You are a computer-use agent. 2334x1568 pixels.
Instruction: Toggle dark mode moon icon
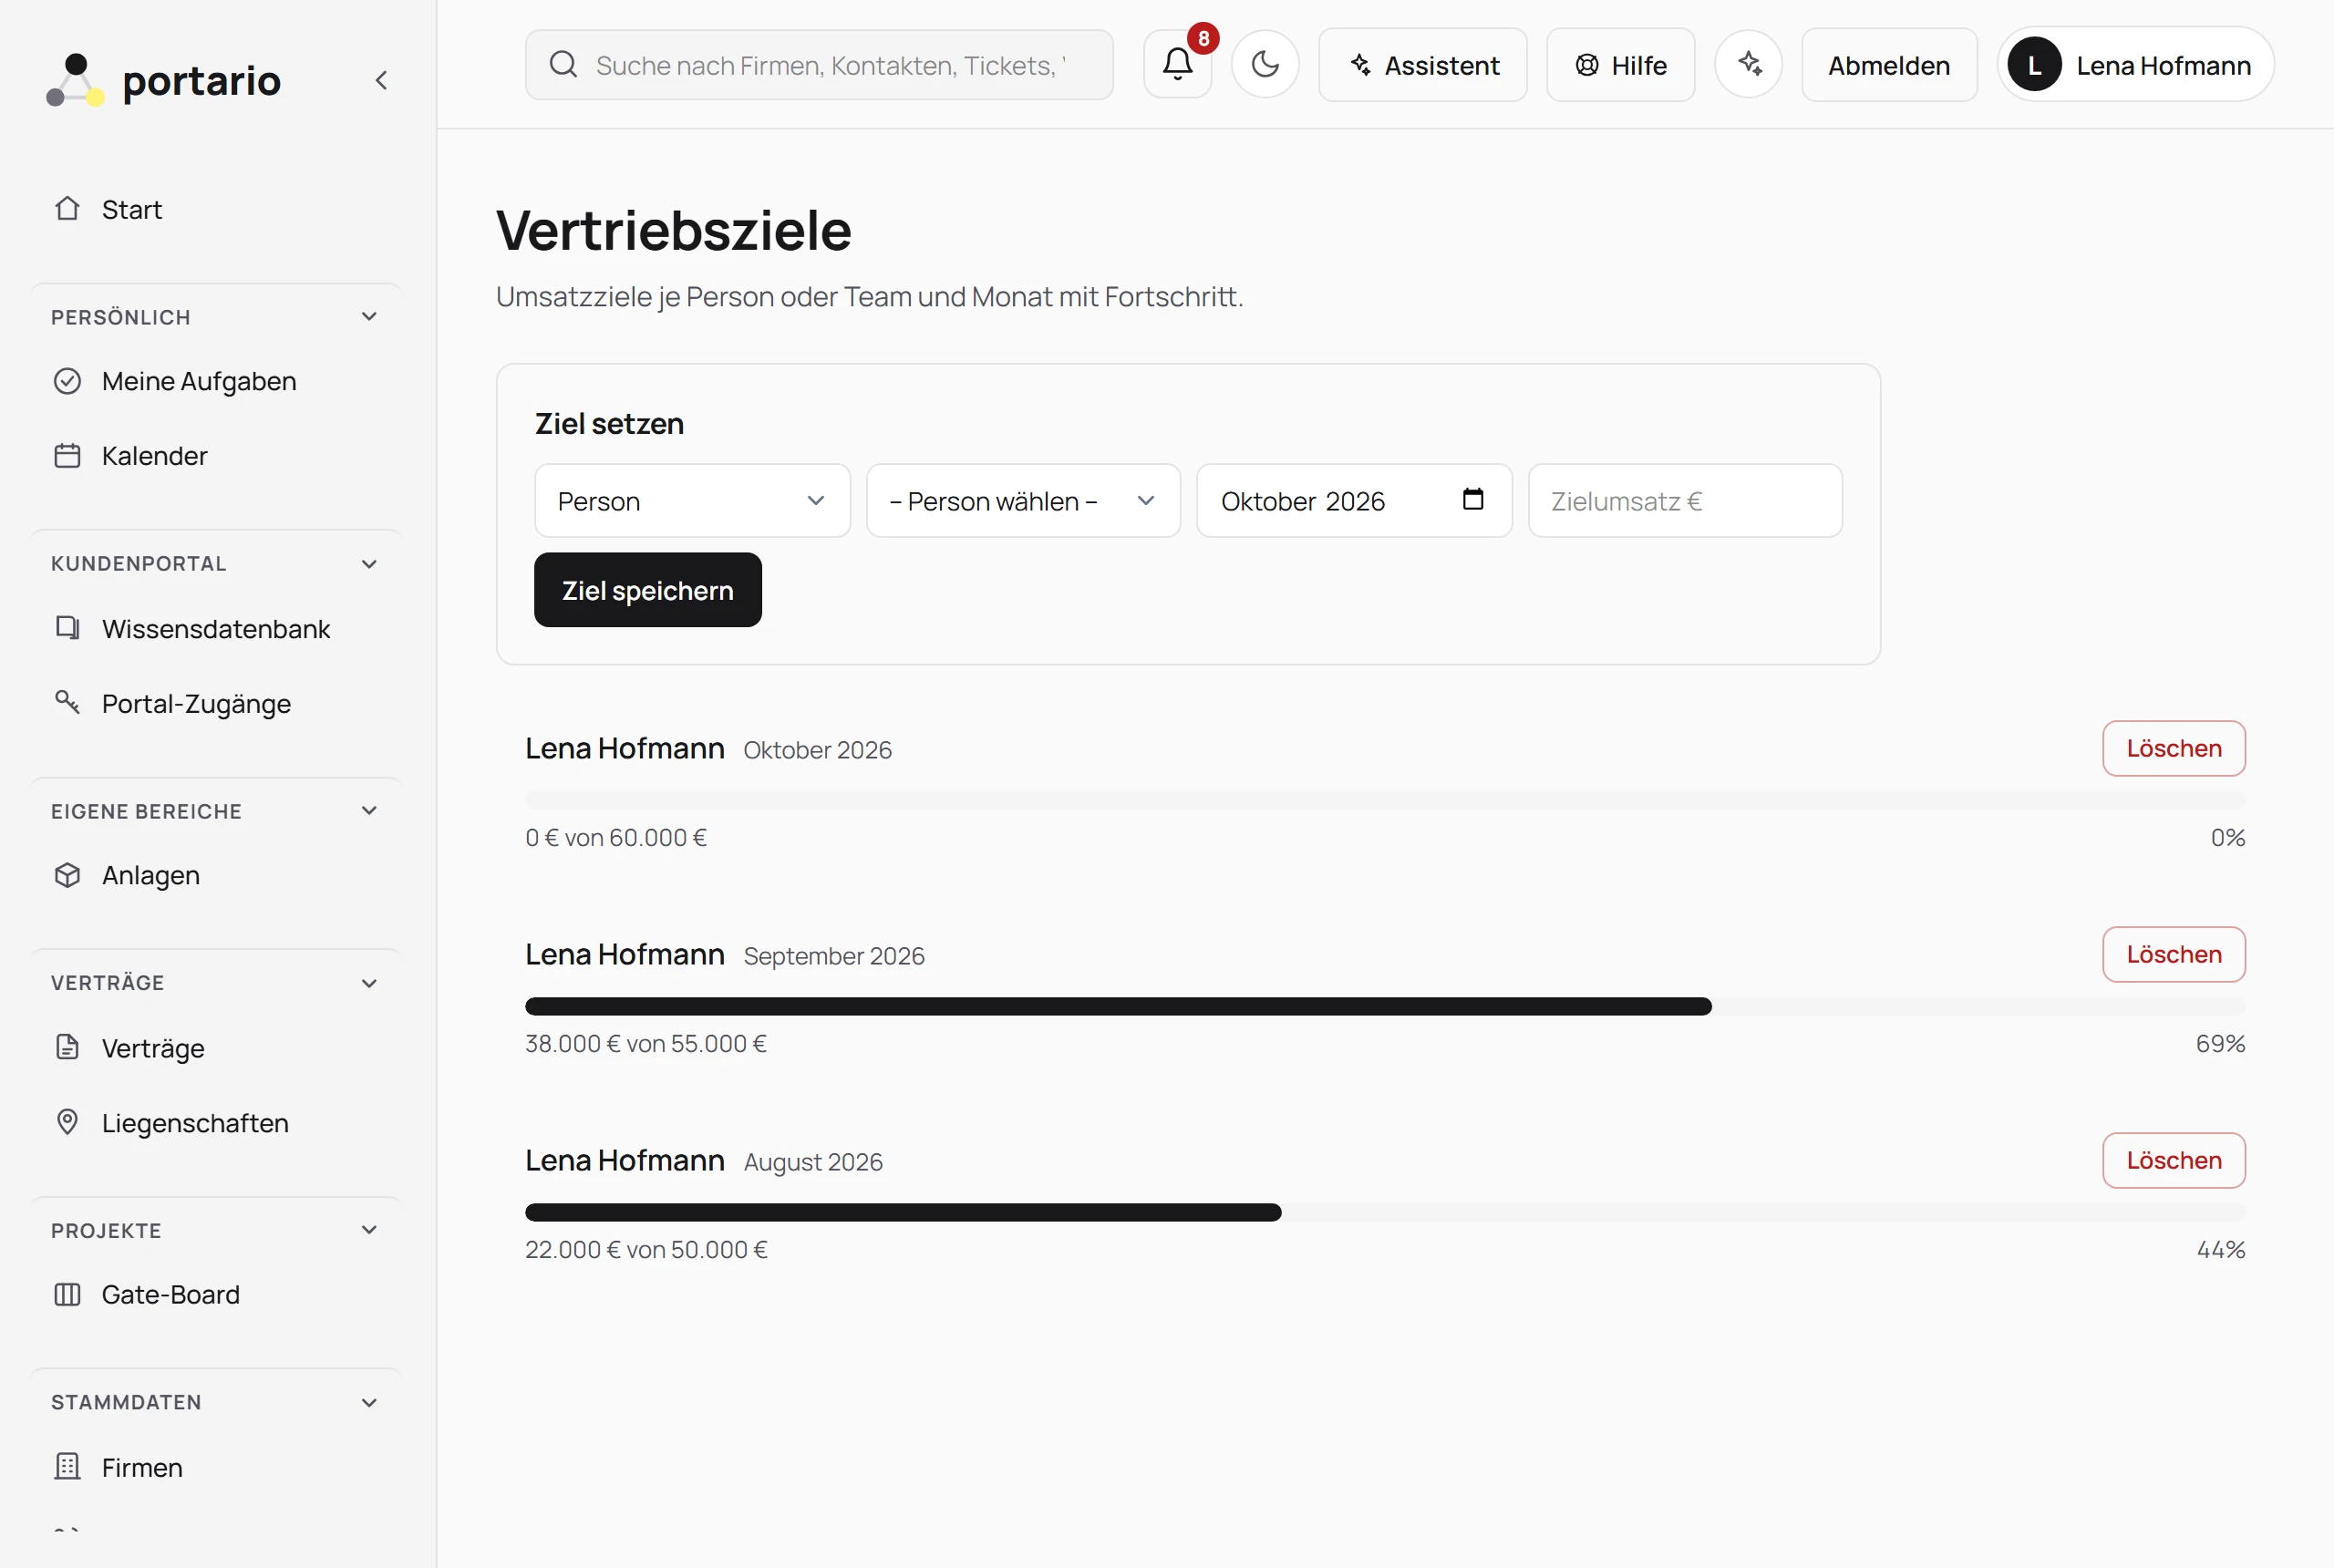point(1265,65)
